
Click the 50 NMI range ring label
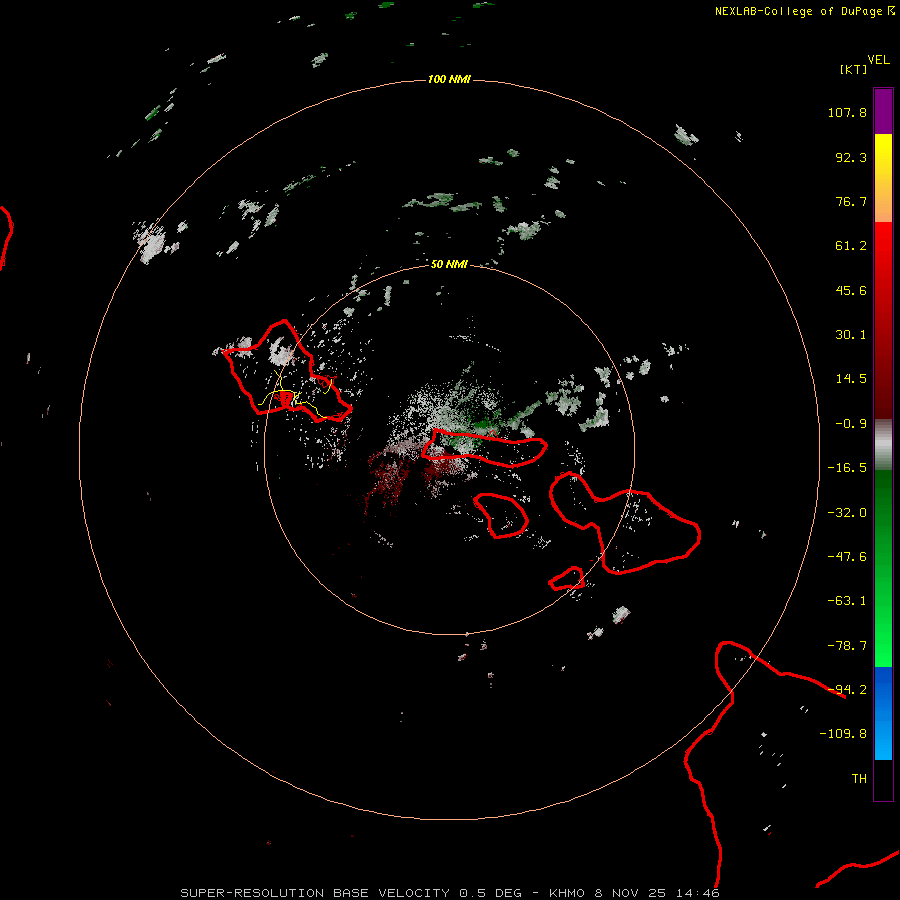click(x=449, y=264)
